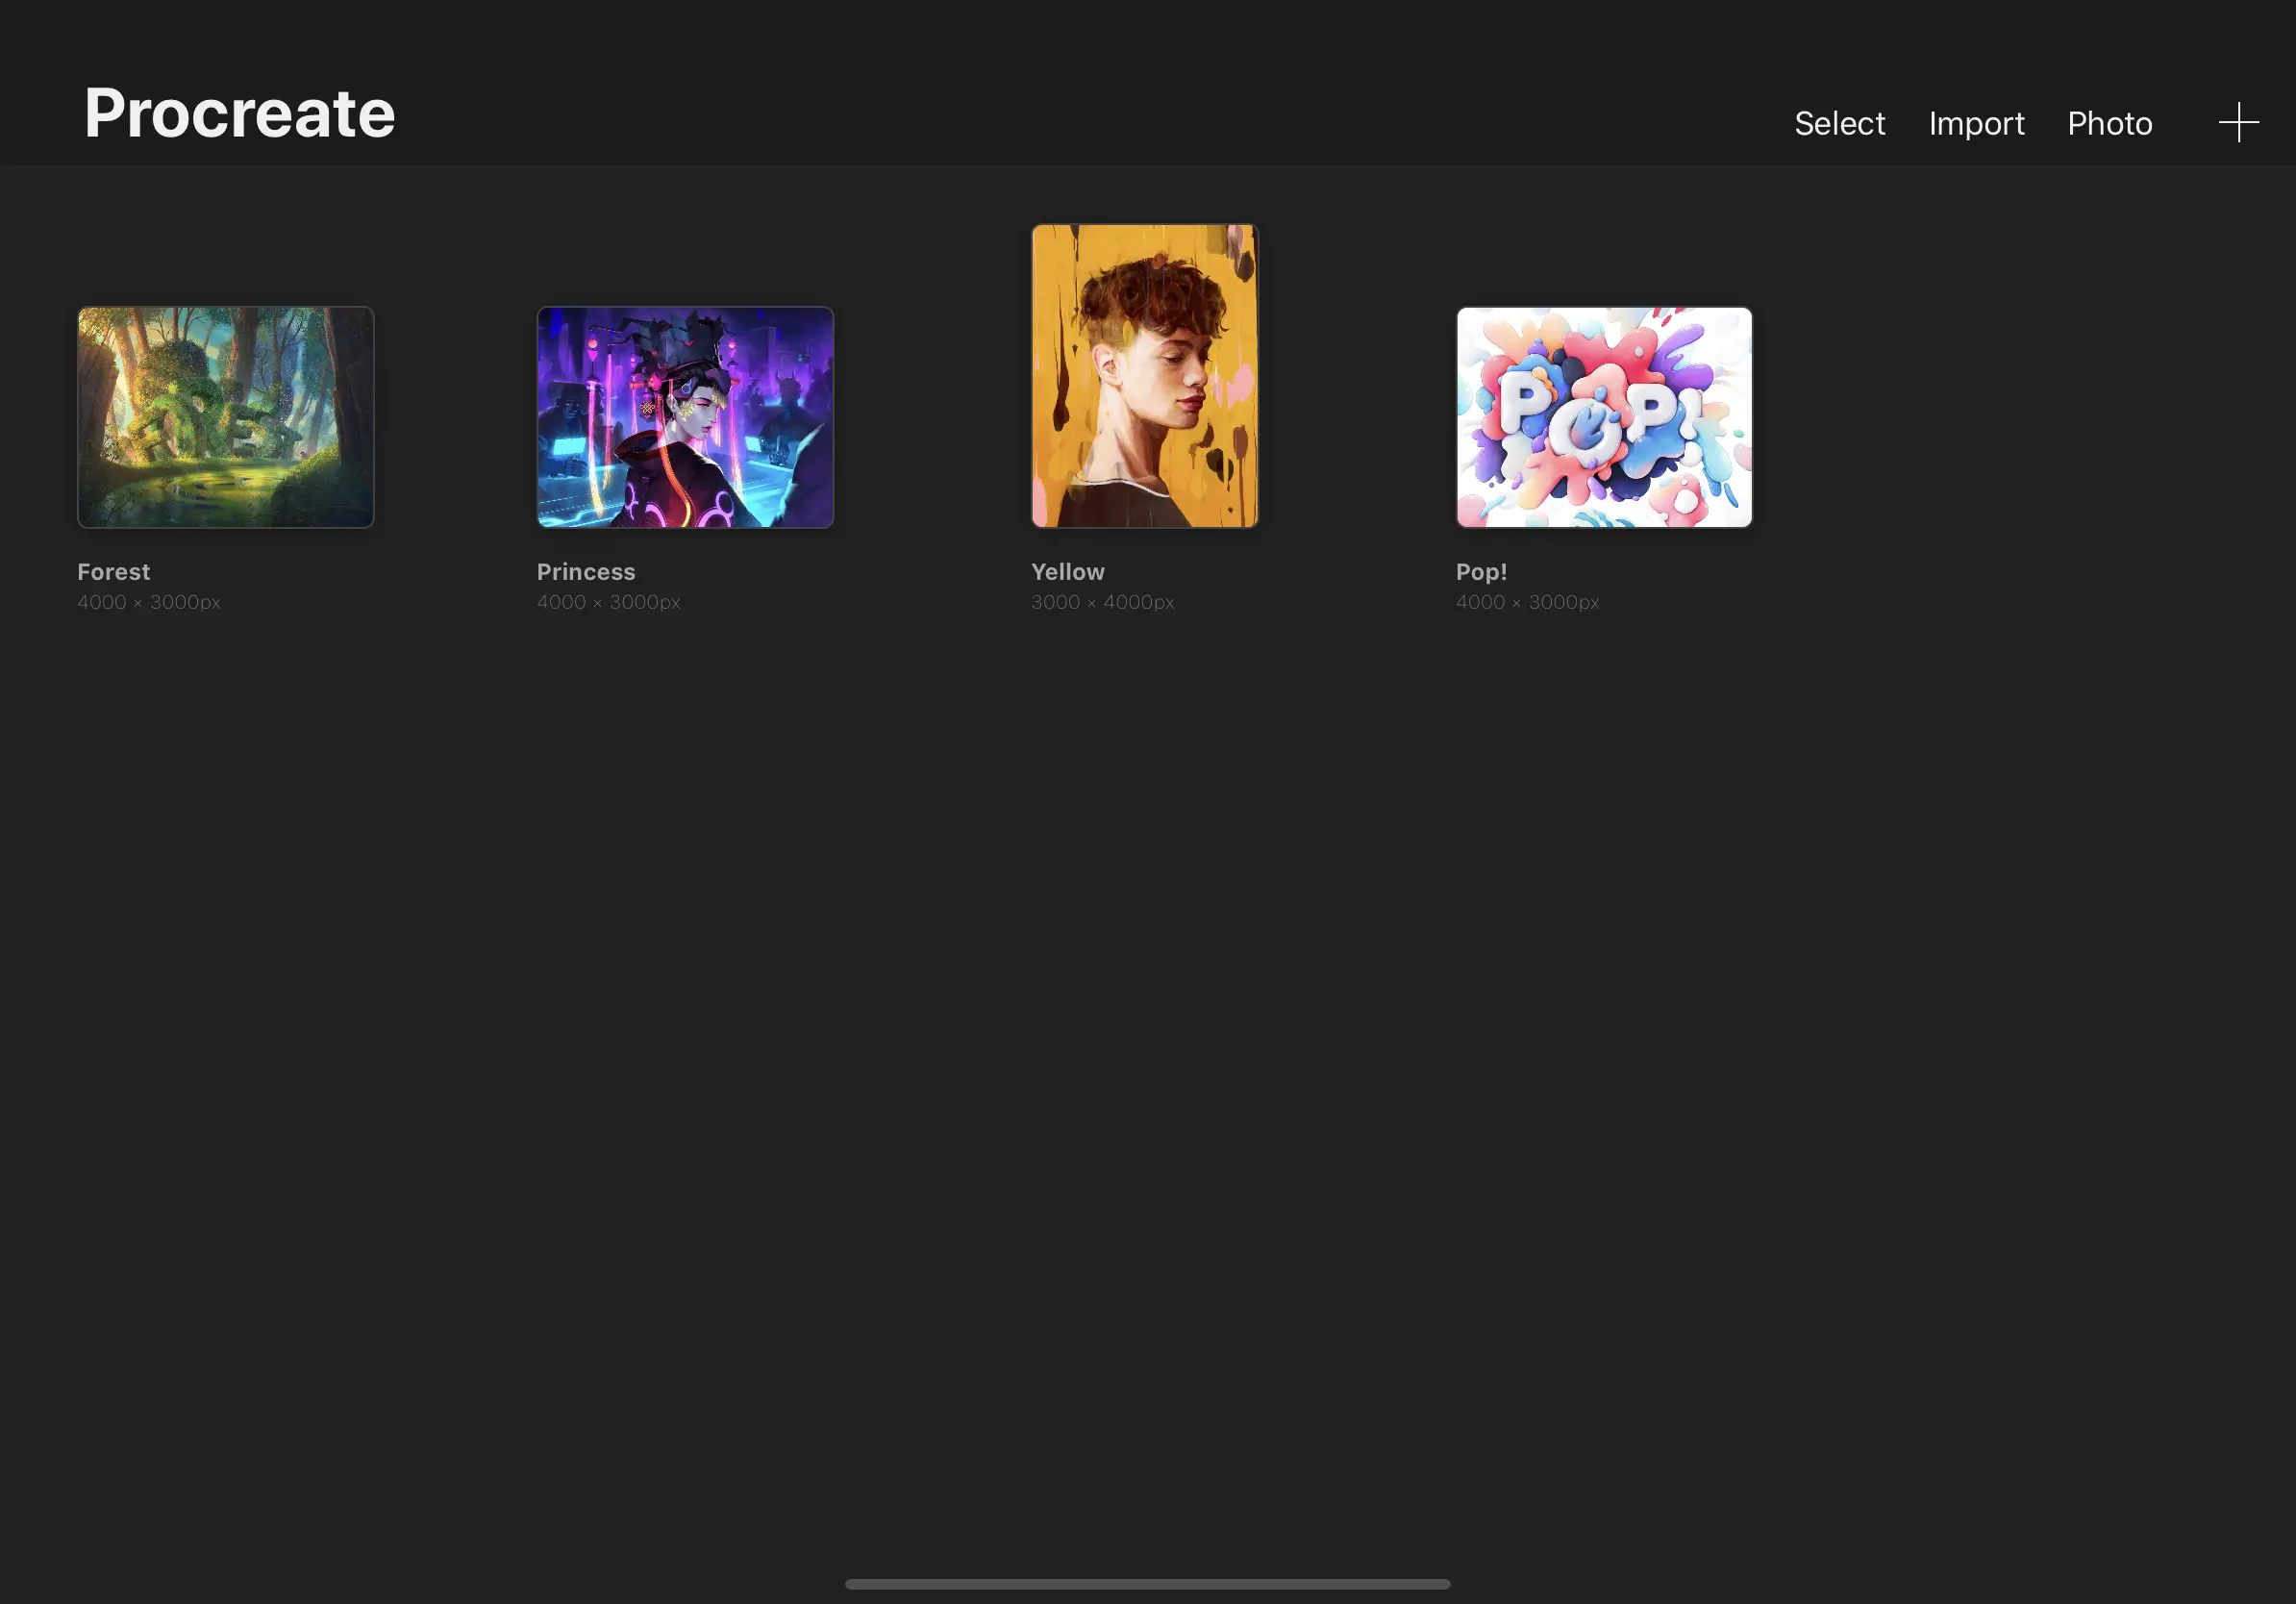
Task: Click the "Pop!" artwork title
Action: click(x=1481, y=572)
